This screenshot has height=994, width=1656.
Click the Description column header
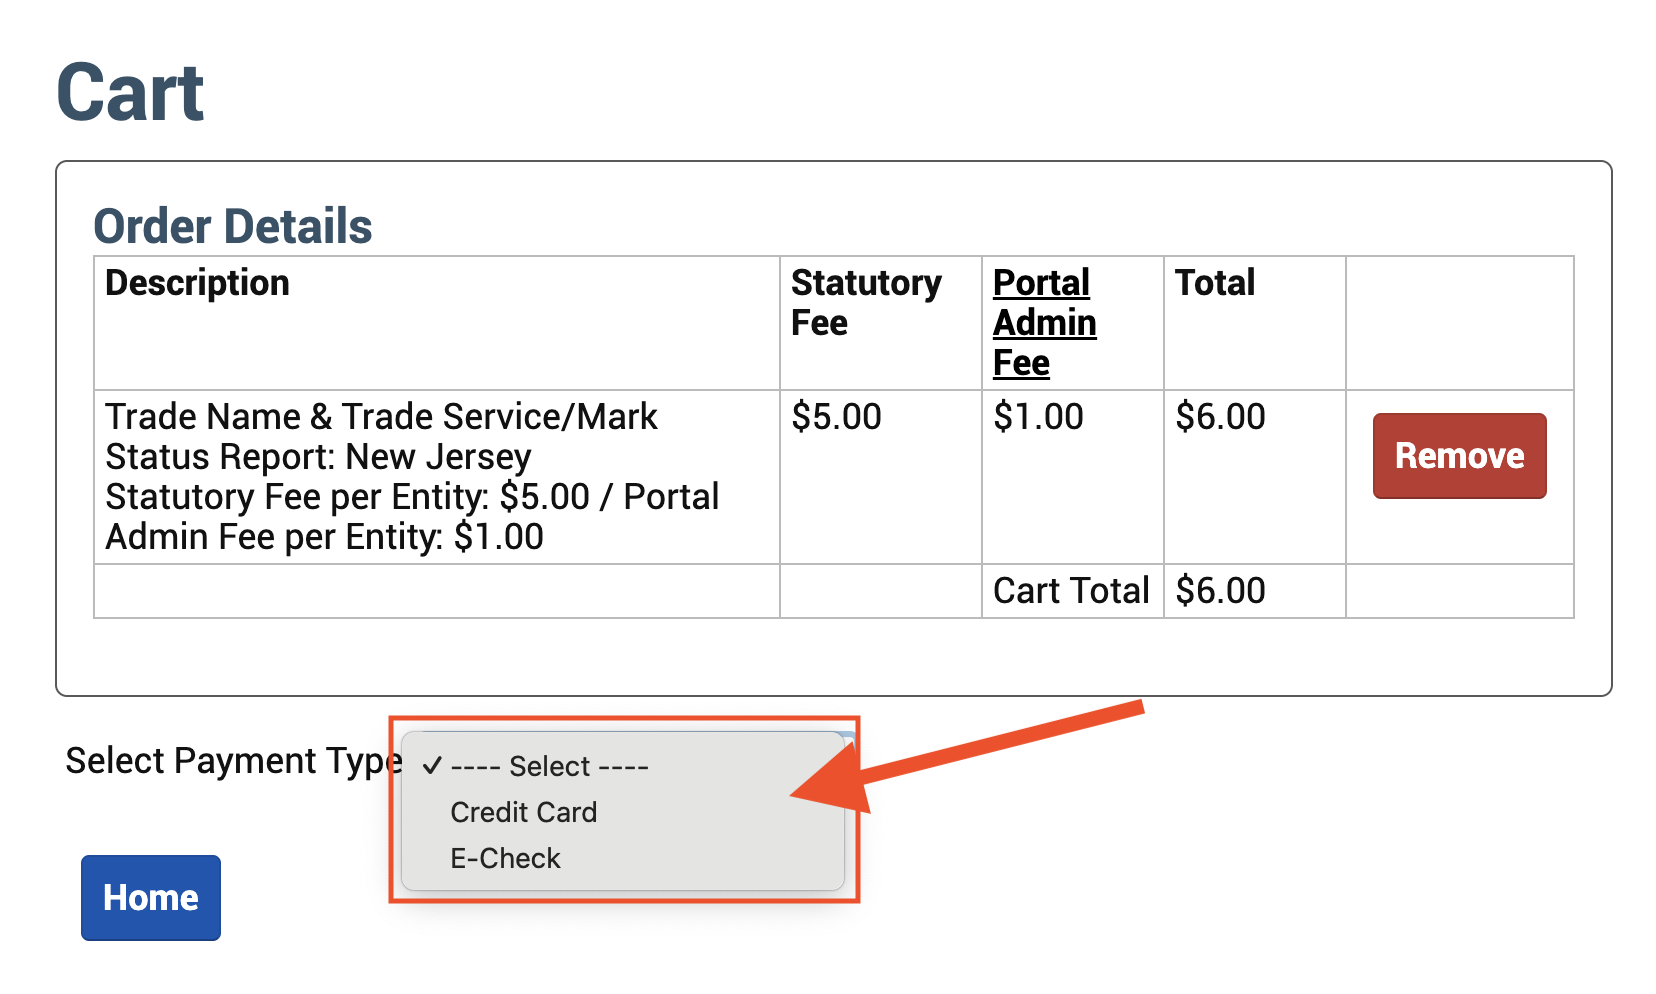[x=197, y=283]
